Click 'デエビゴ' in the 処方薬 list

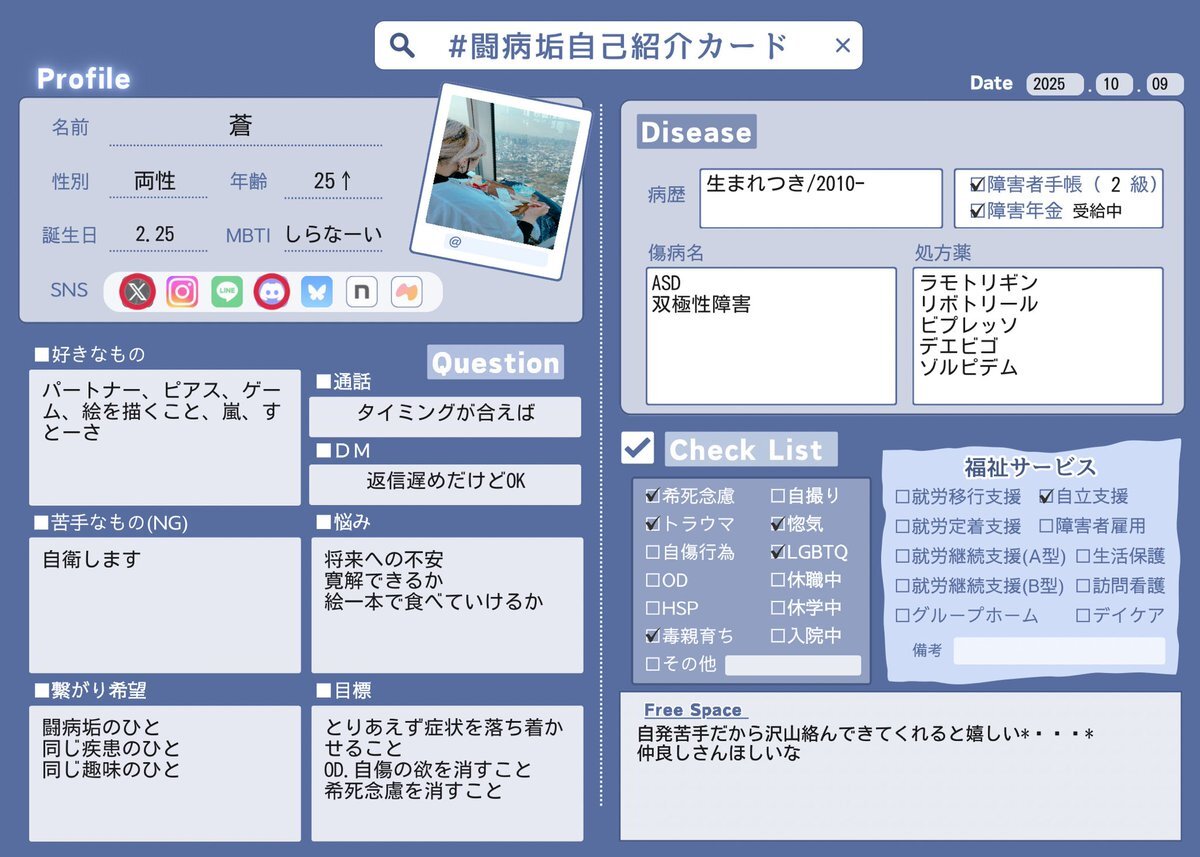click(959, 346)
